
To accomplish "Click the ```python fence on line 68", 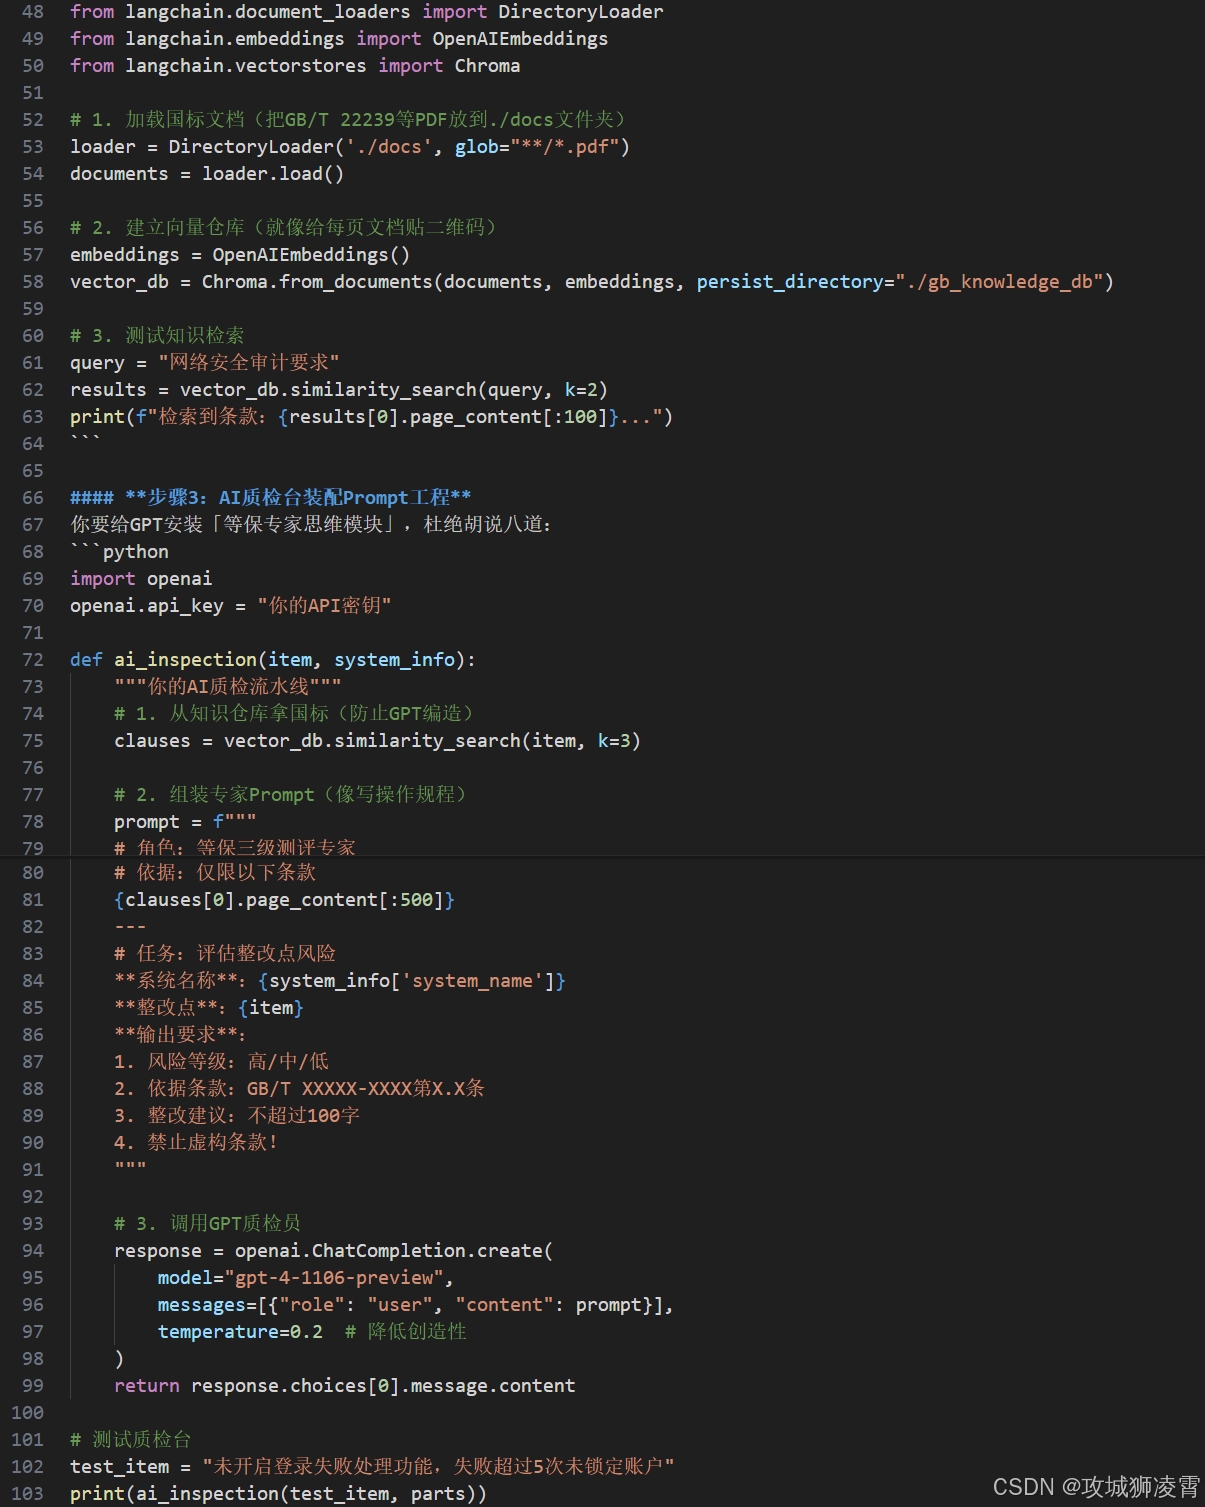I will click(119, 552).
